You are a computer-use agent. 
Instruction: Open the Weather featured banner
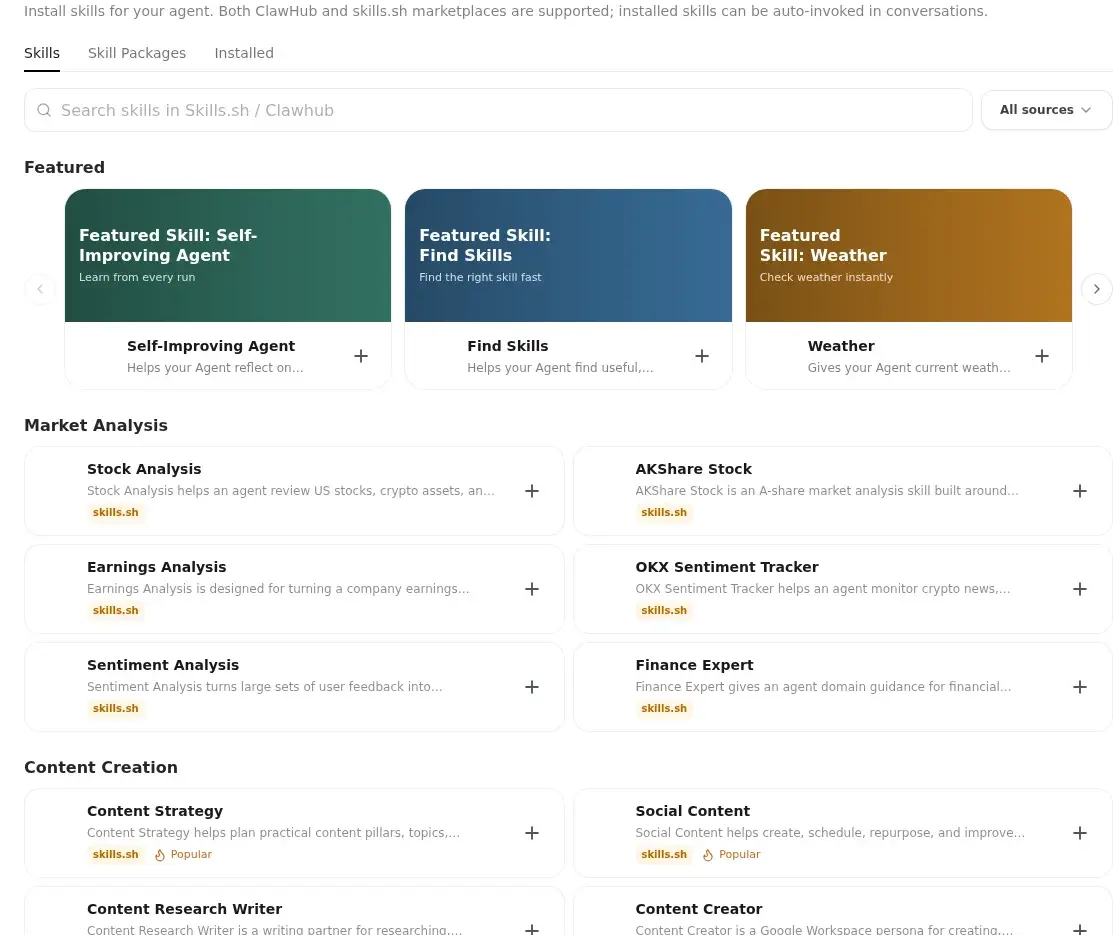pyautogui.click(x=909, y=256)
